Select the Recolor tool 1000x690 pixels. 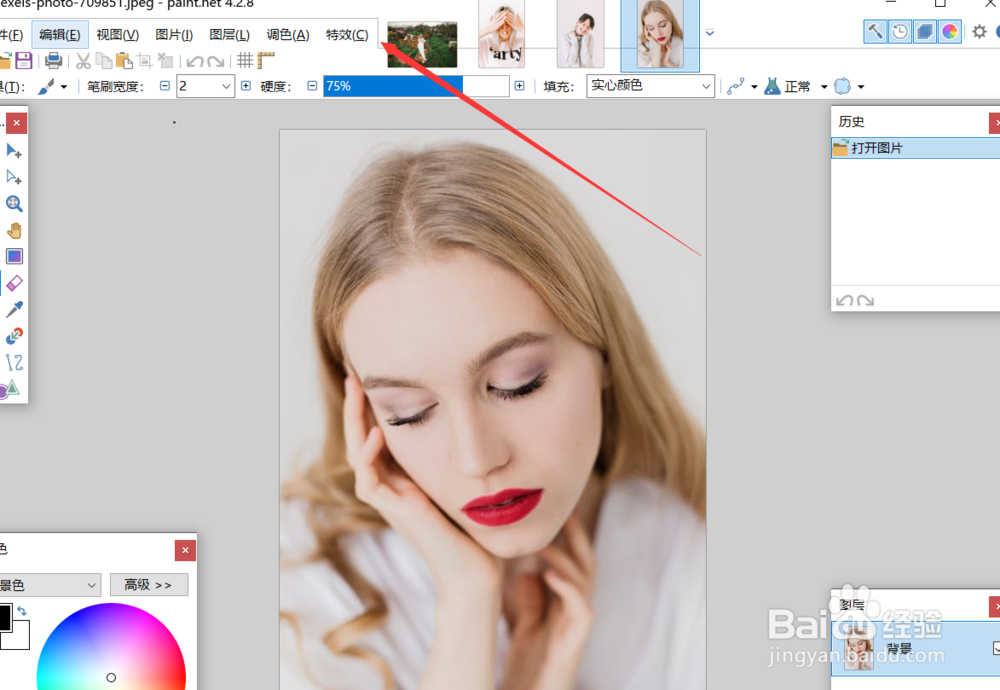click(14, 336)
